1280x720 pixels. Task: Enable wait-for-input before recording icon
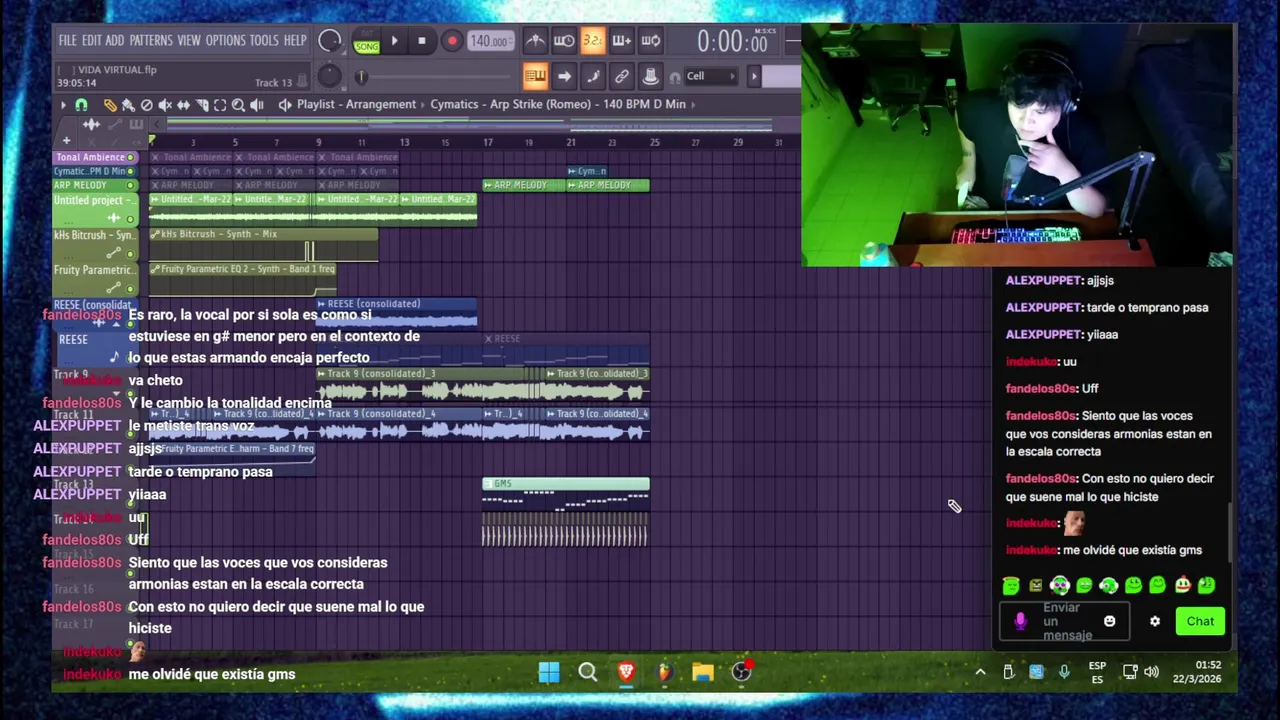(564, 41)
